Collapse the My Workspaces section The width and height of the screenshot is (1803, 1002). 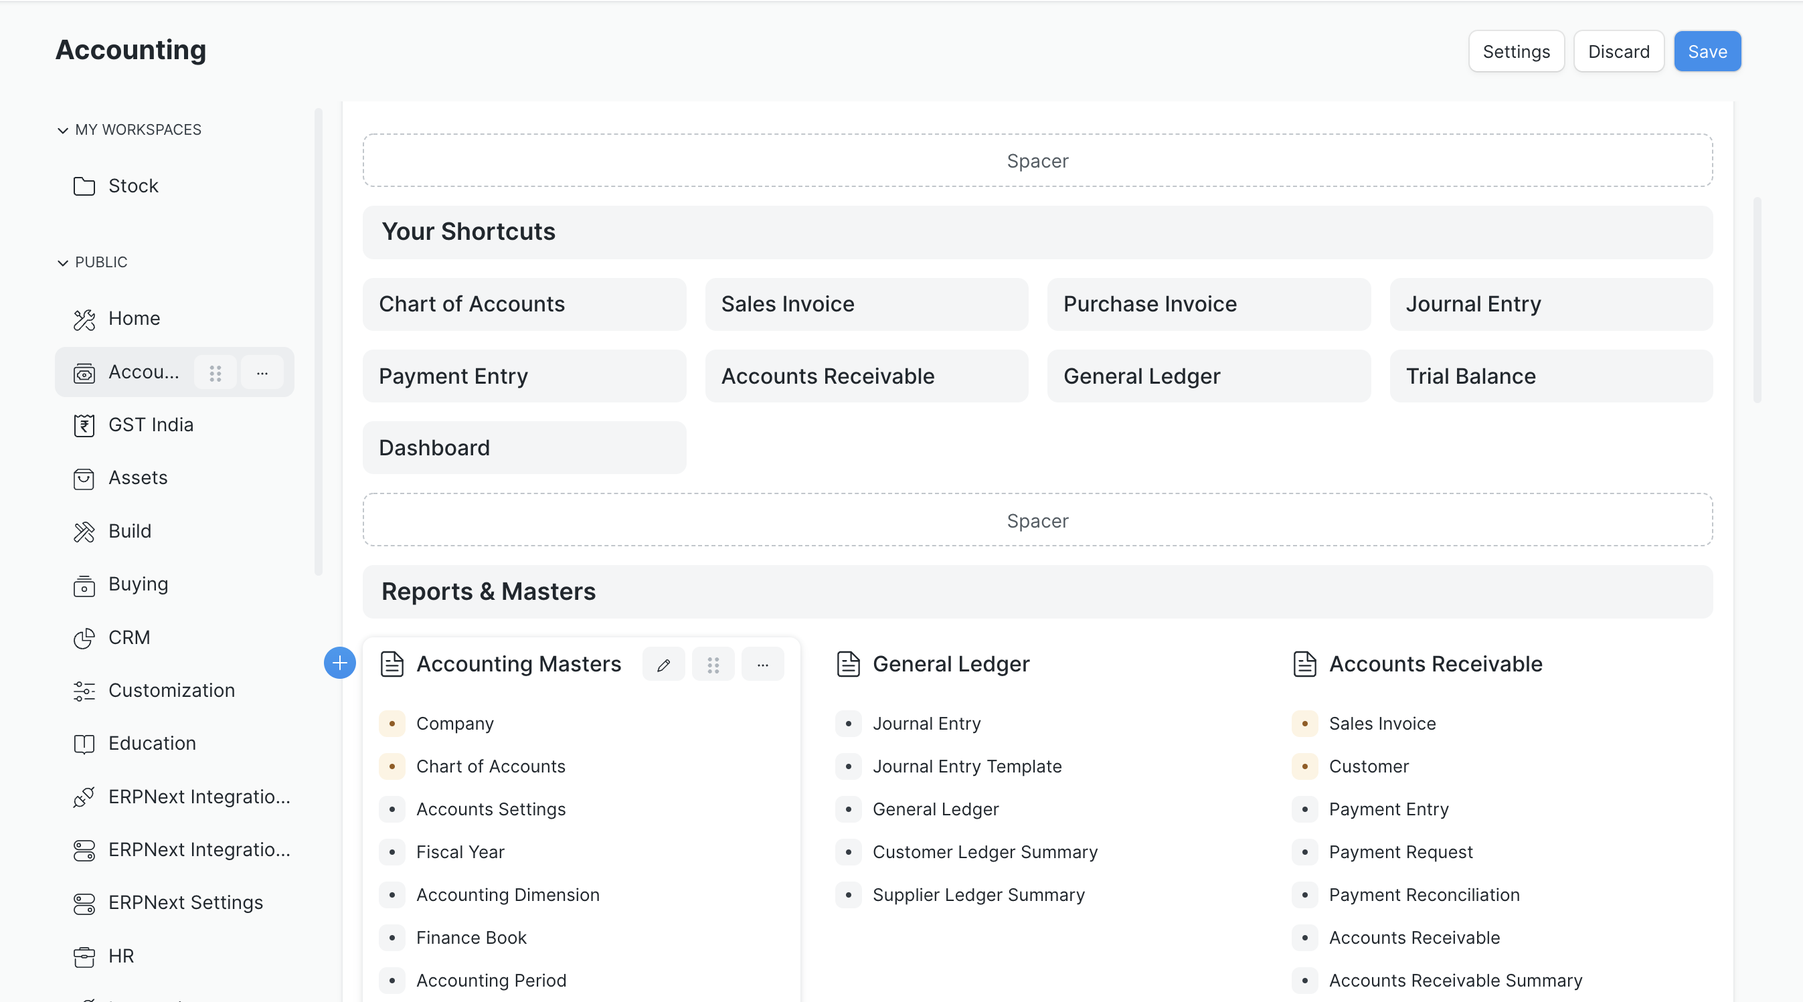click(x=63, y=130)
